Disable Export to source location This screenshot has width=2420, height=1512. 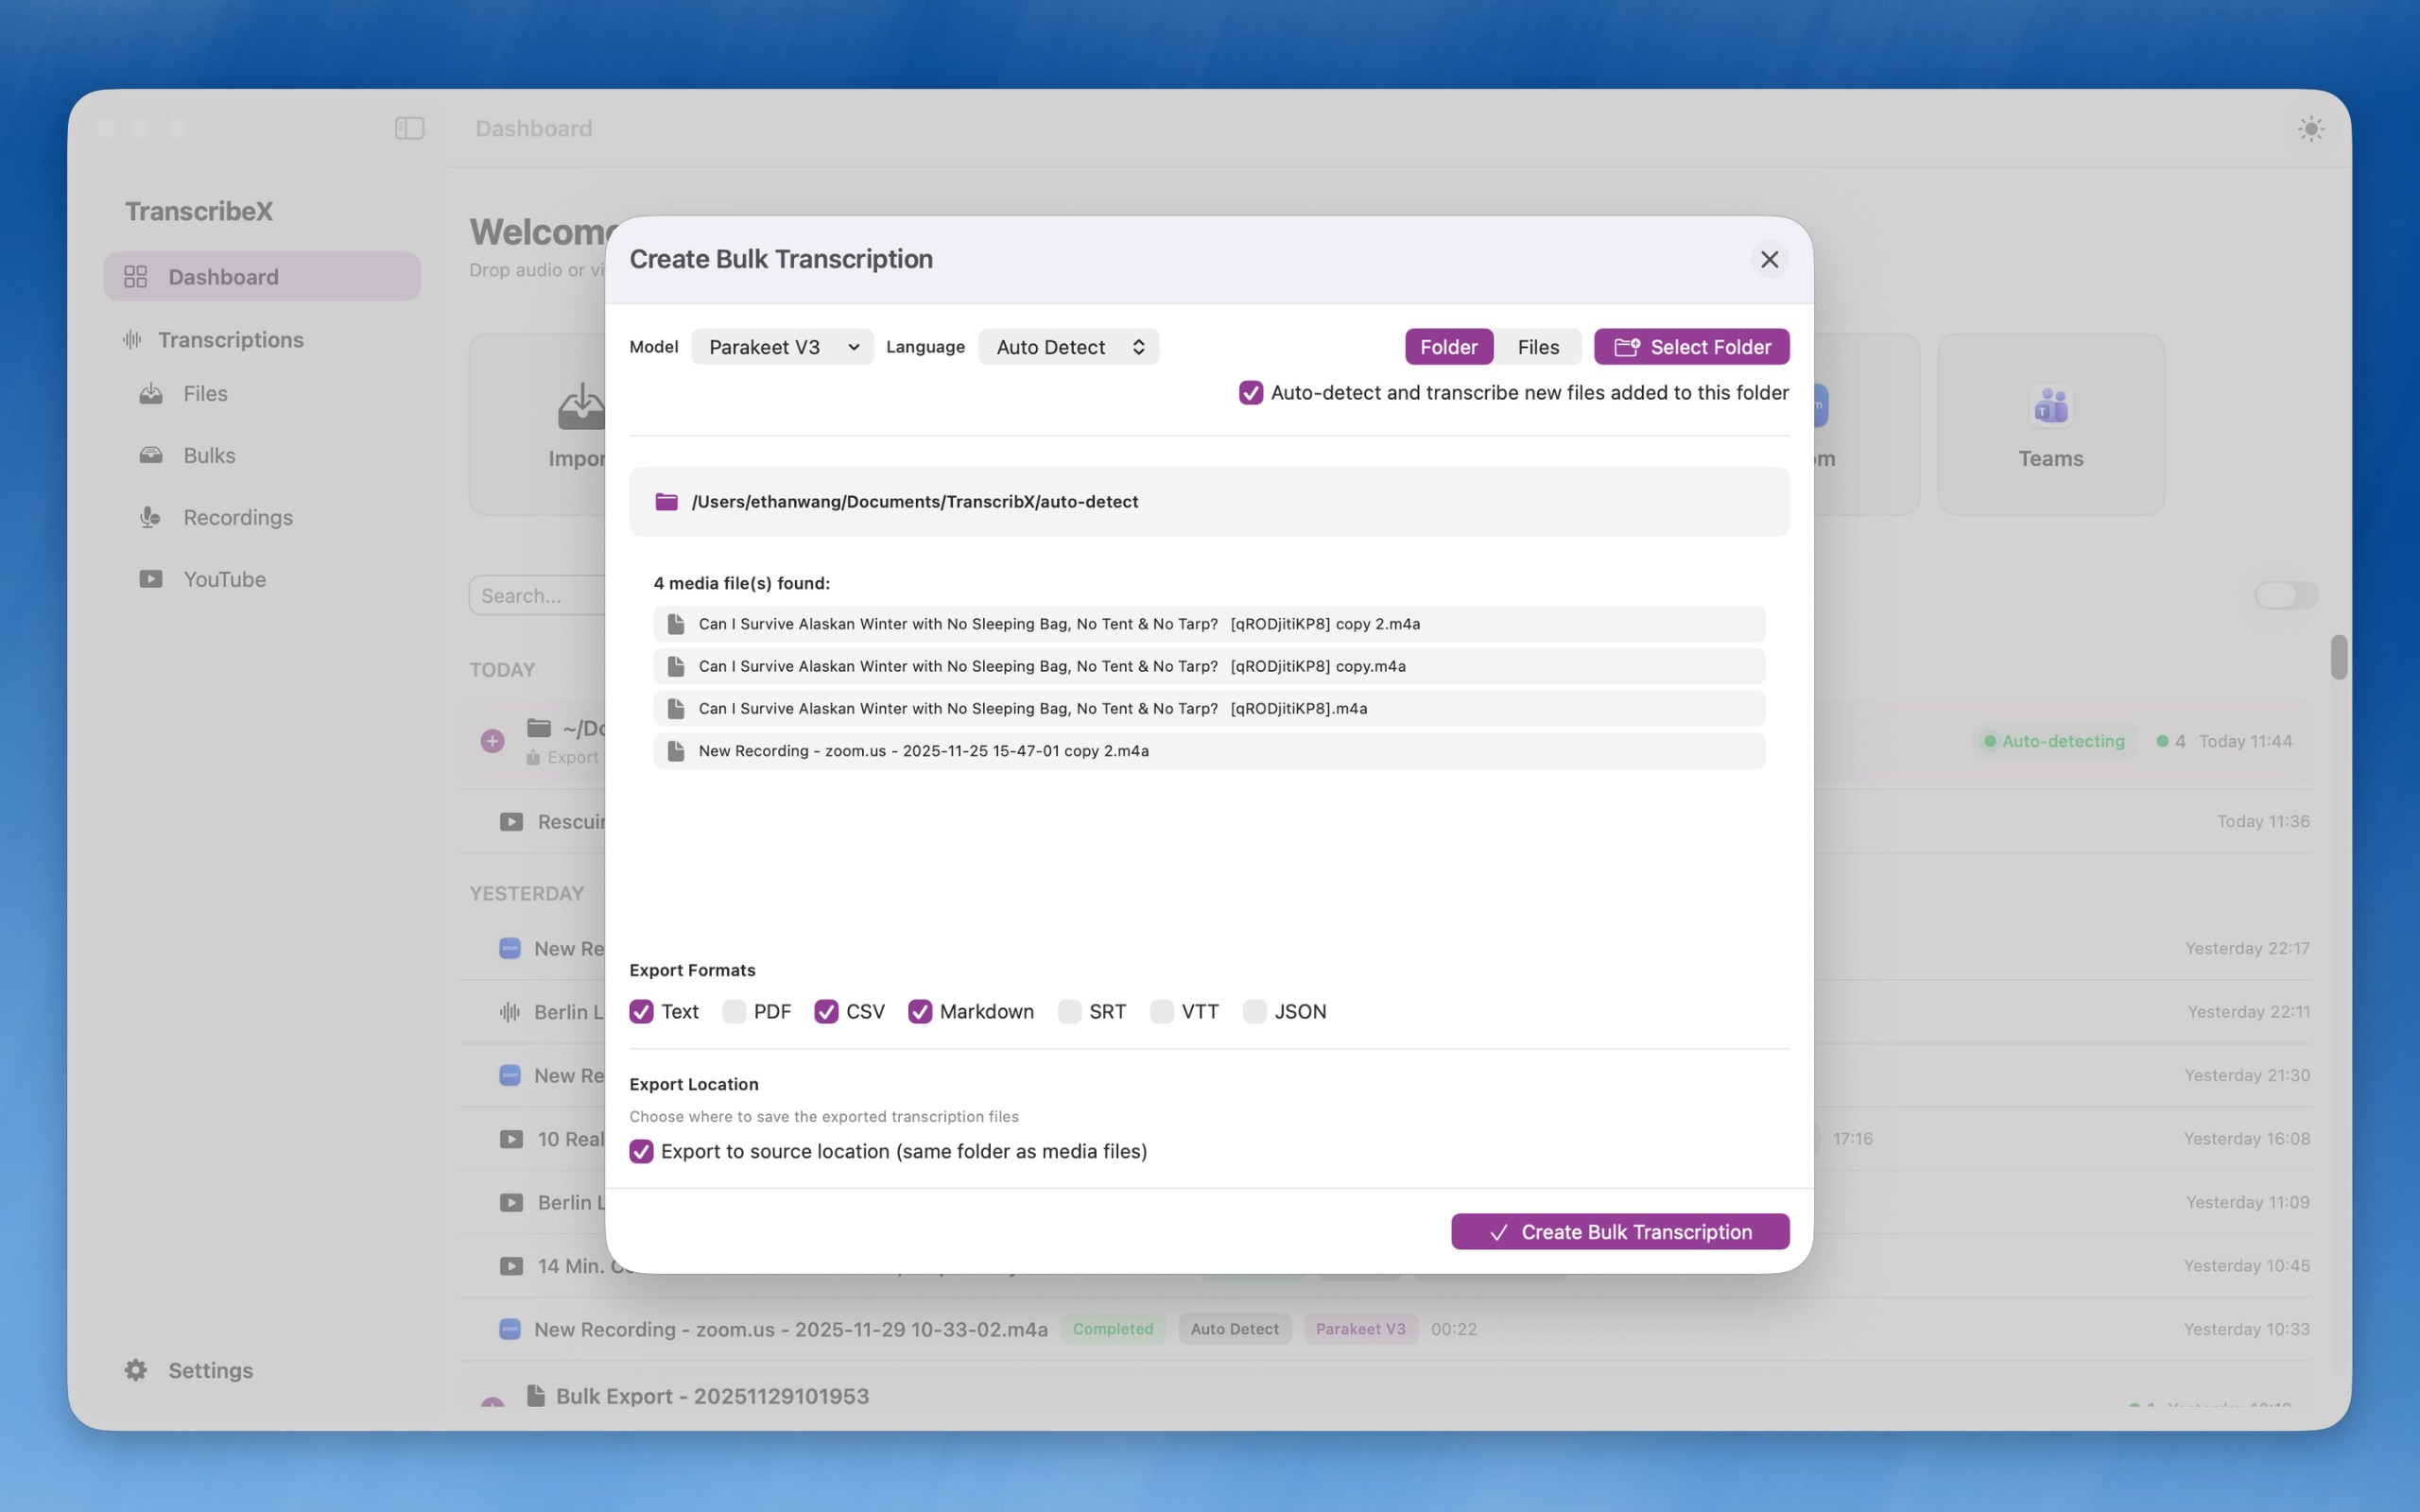[641, 1151]
